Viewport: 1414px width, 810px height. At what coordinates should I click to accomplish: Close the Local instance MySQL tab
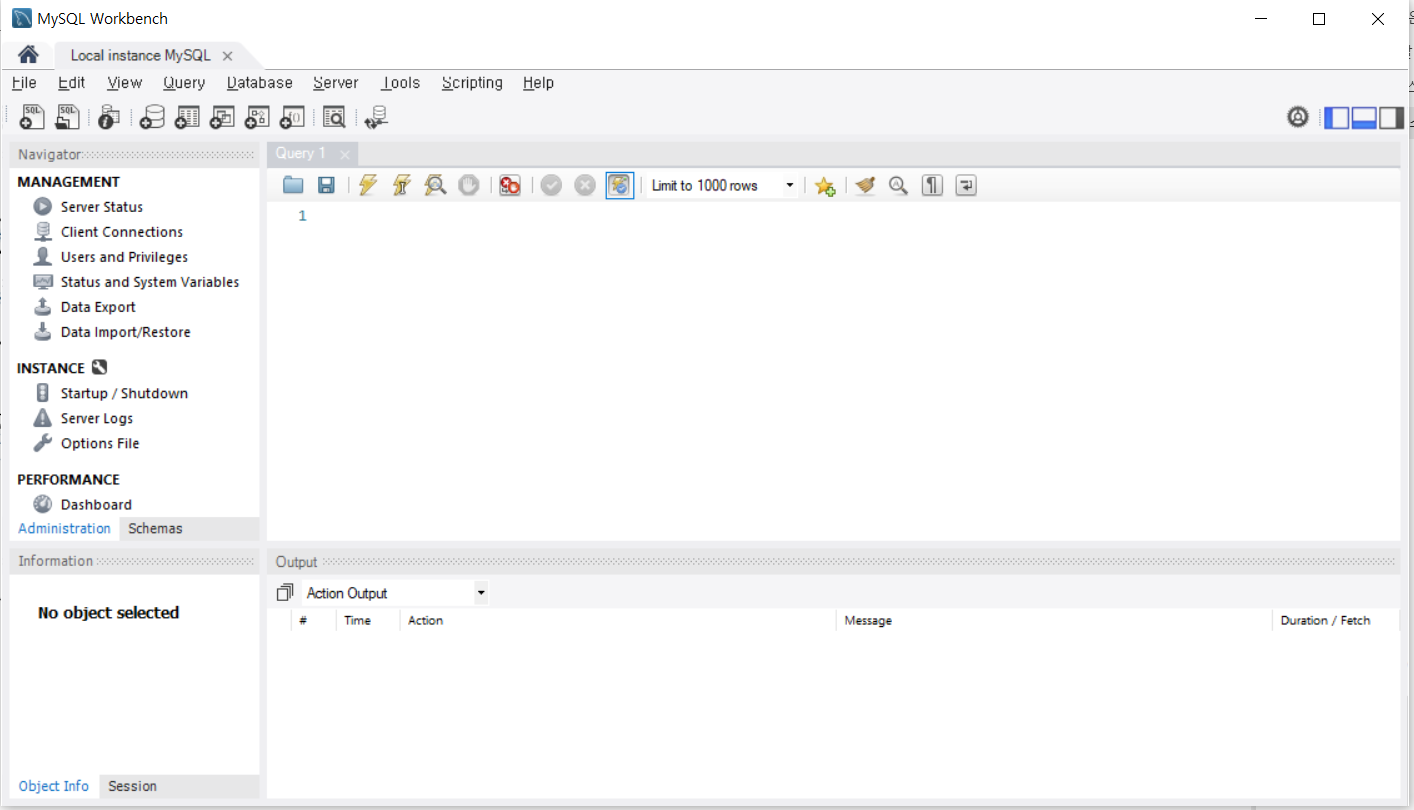227,56
